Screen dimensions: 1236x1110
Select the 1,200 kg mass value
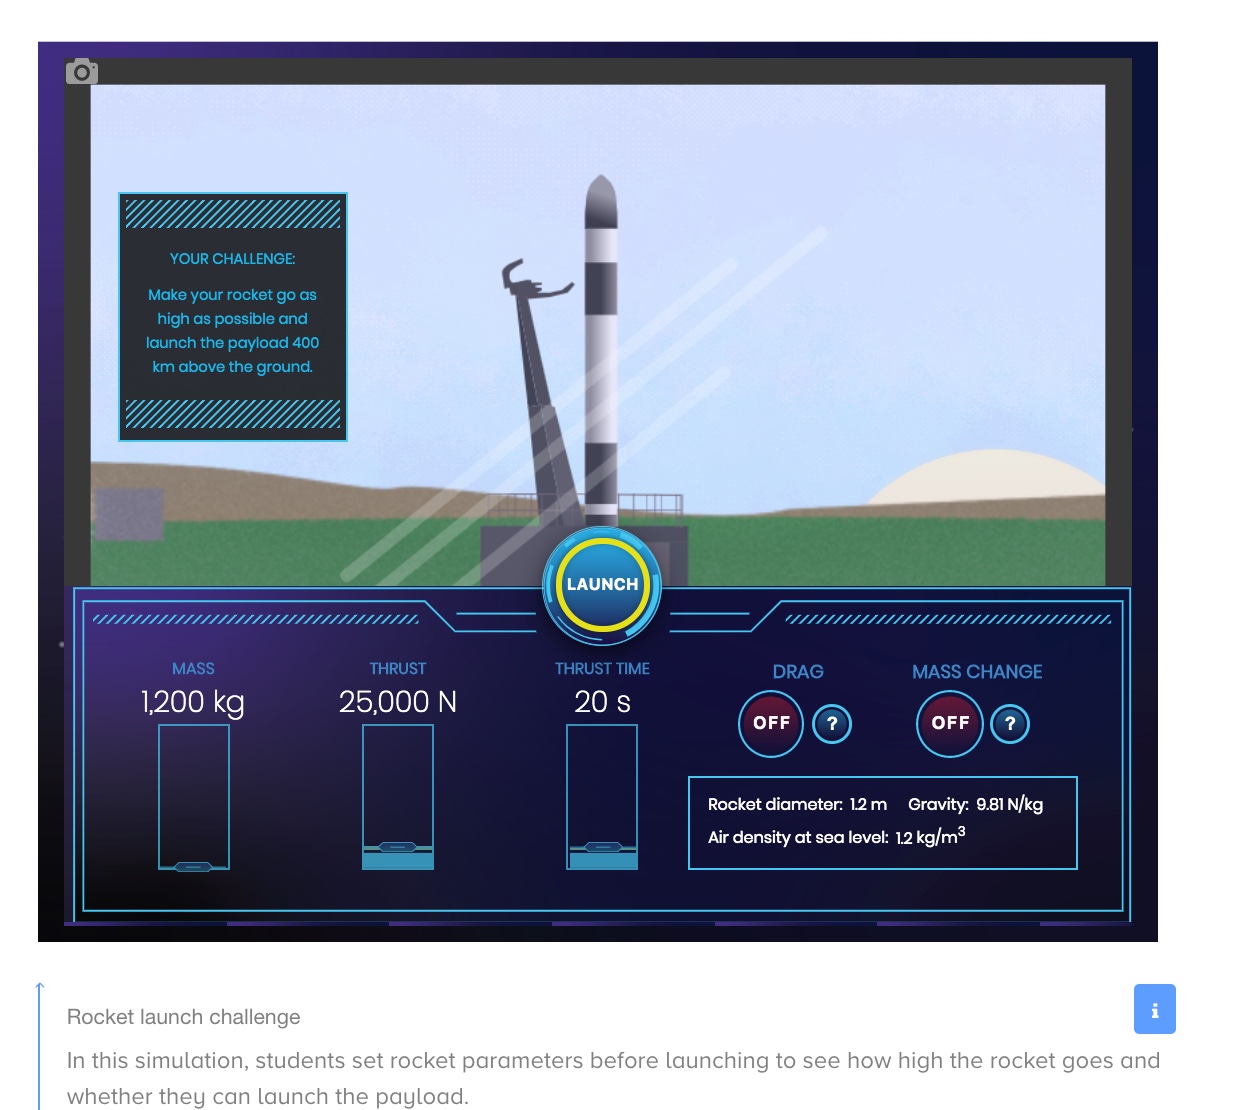[193, 702]
